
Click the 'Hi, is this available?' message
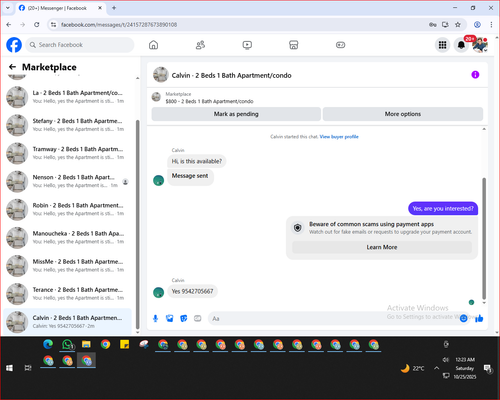197,161
